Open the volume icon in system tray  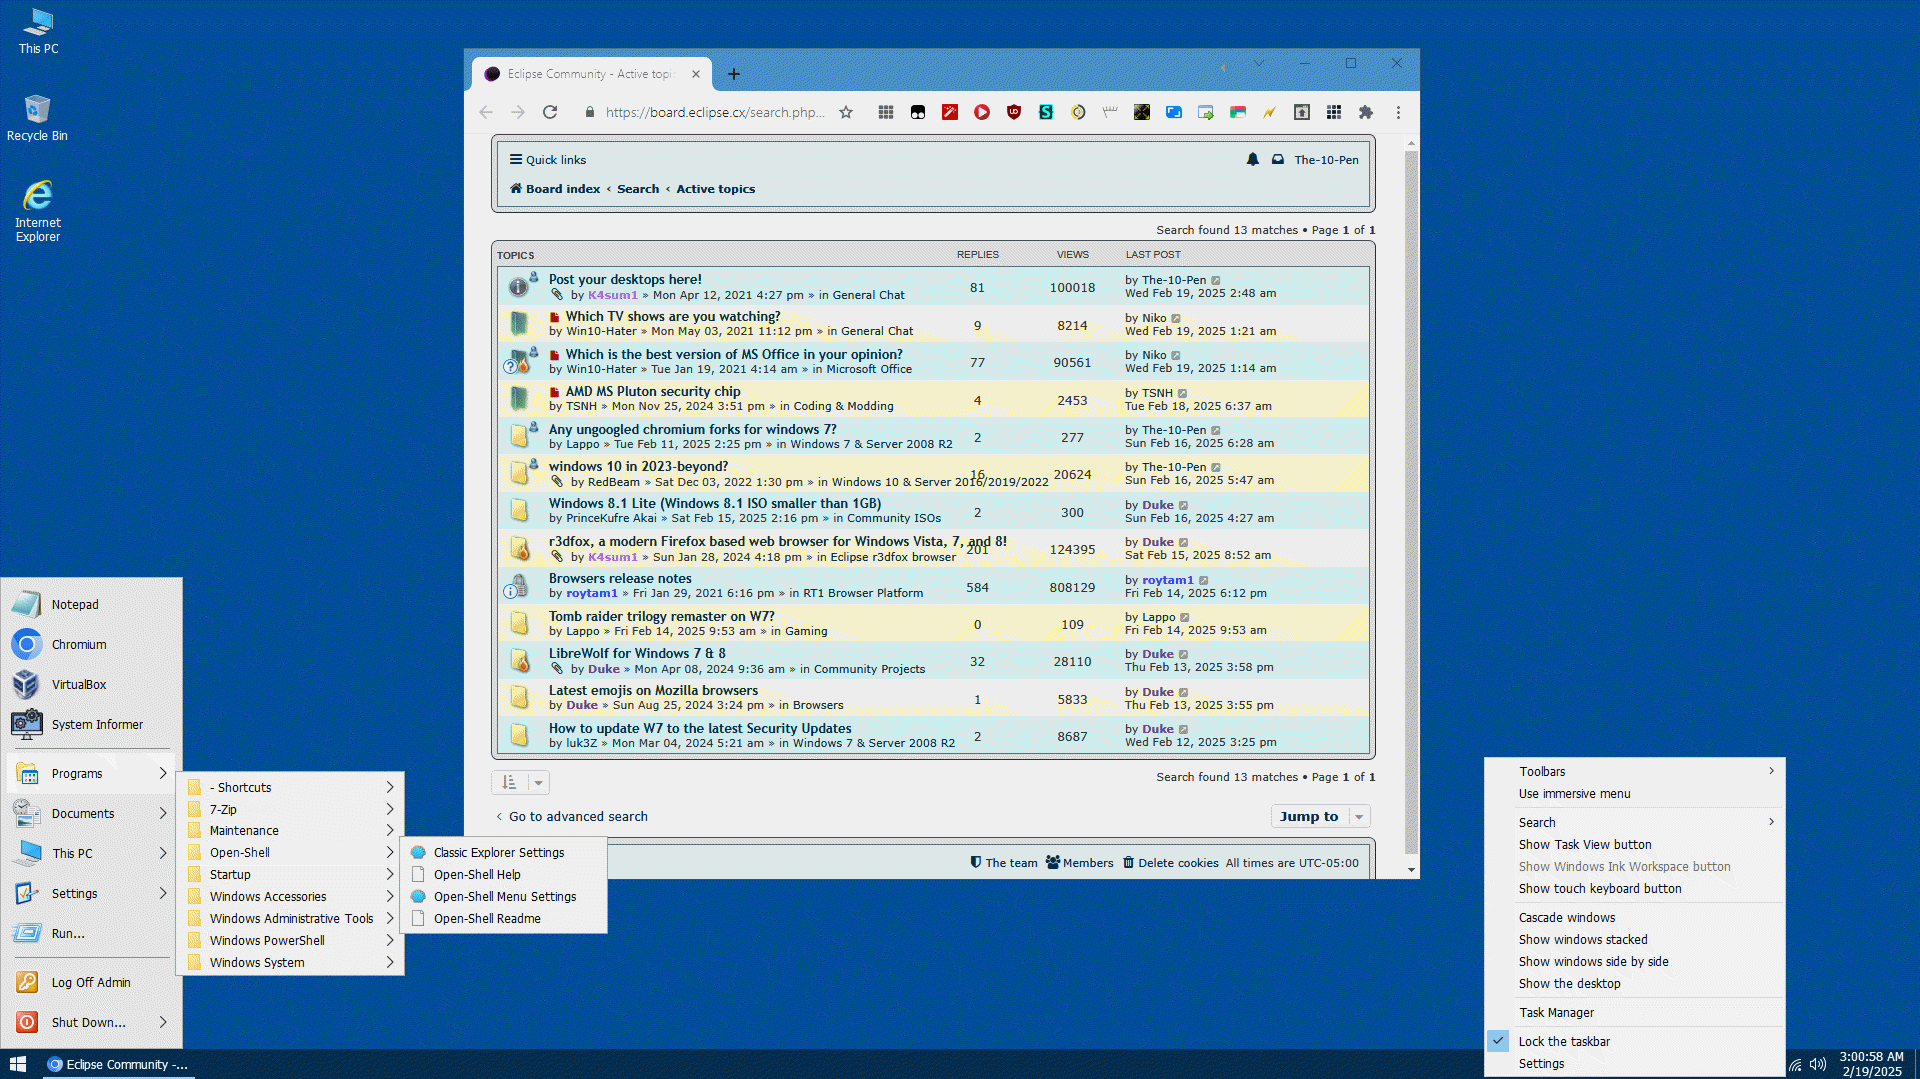pos(1818,1064)
